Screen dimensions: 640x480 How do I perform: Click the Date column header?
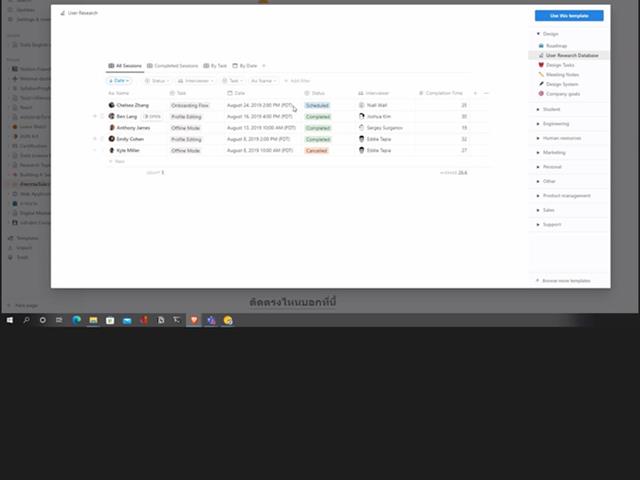point(236,93)
